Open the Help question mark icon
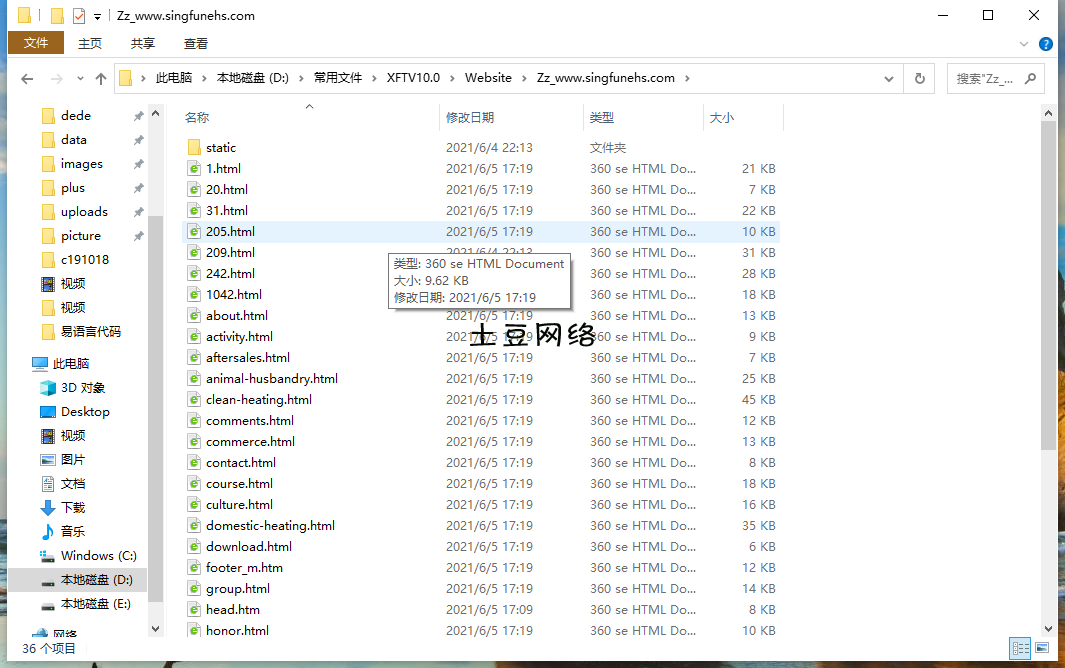Screen dimensions: 1065x668 coord(1046,44)
